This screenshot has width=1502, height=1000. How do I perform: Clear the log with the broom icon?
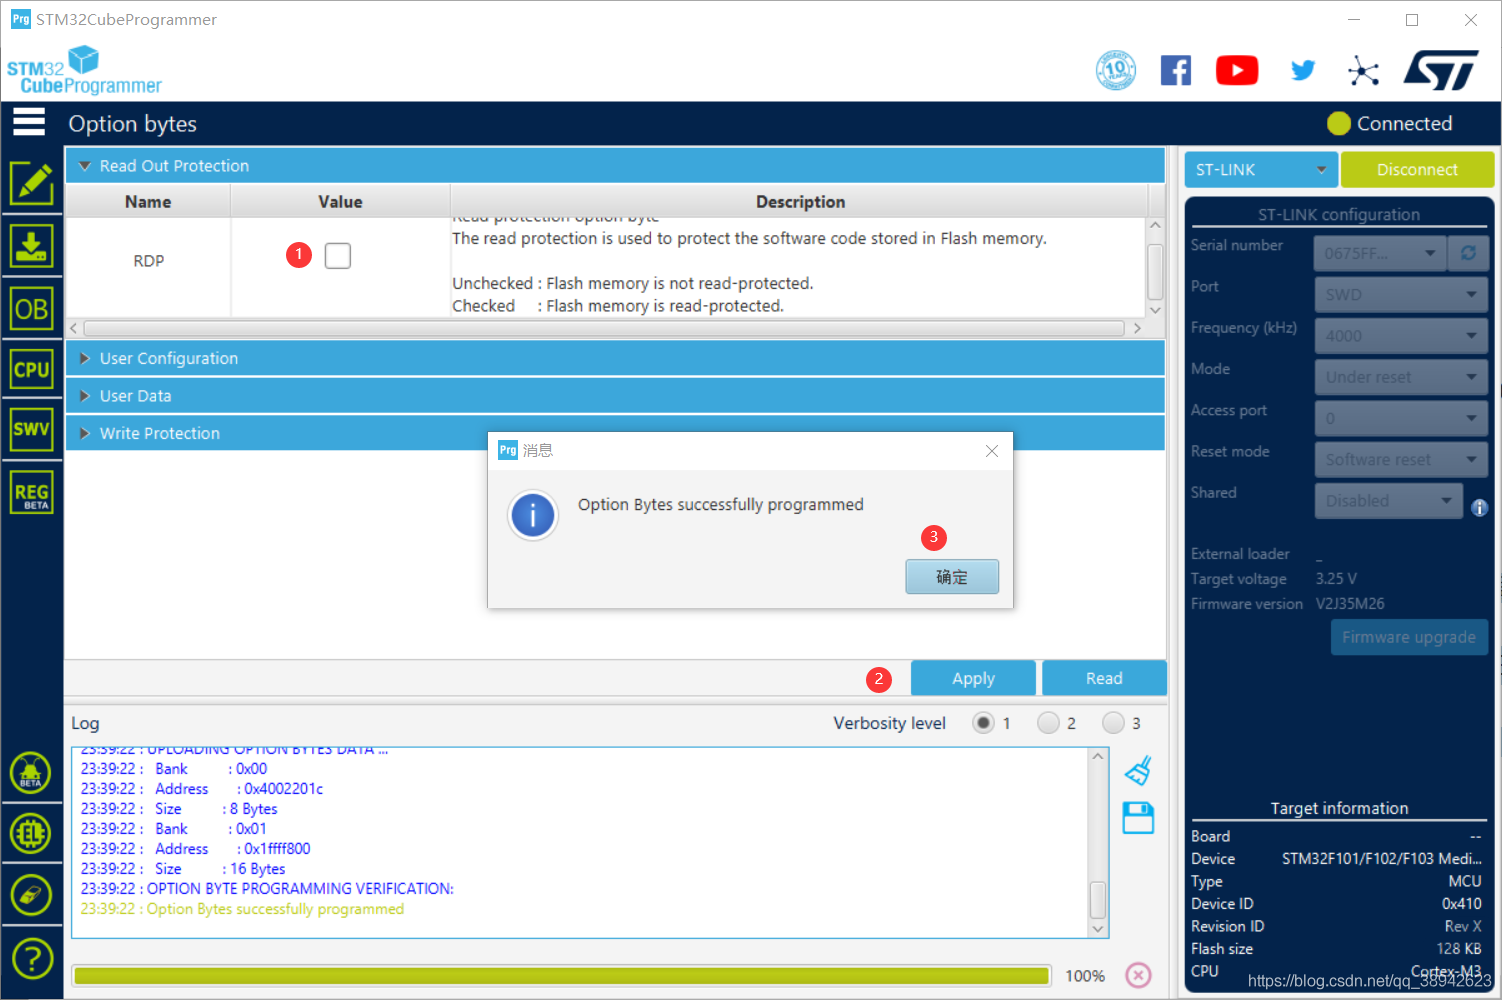[1138, 771]
